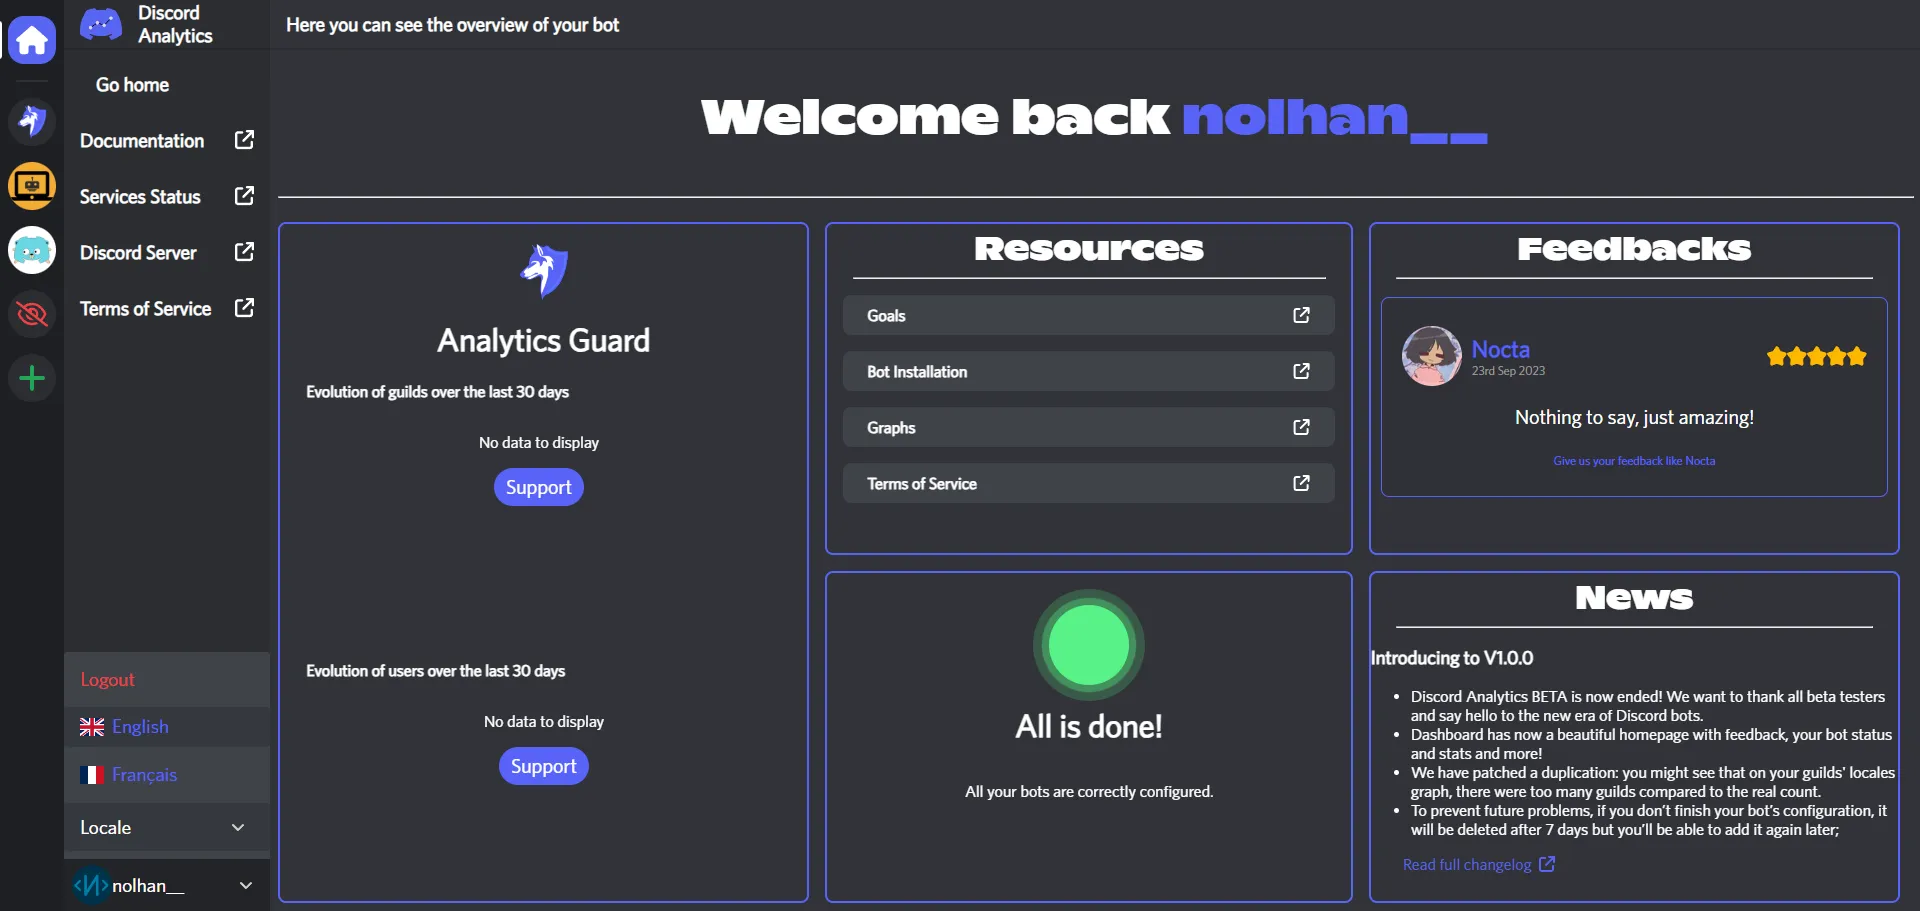Image resolution: width=1920 pixels, height=911 pixels.
Task: Open Terms of Service resource row
Action: [x=1088, y=483]
